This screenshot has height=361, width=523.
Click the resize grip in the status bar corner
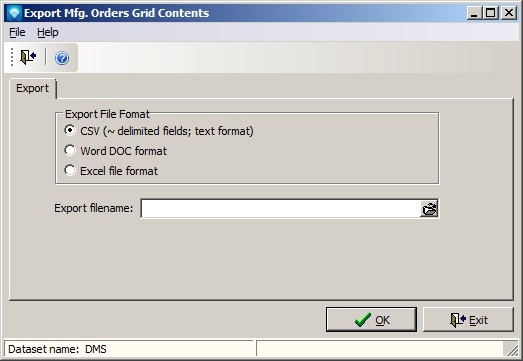coord(512,350)
